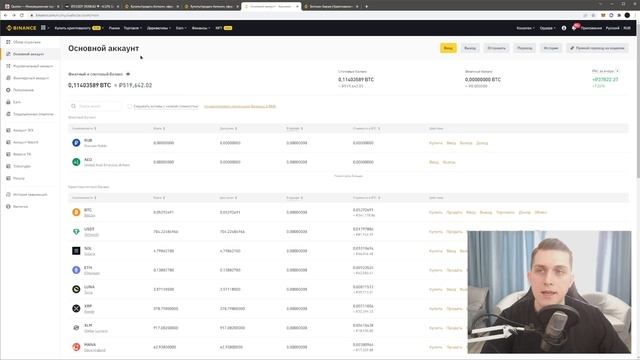Switch to the first browser tab
640x360 pixels.
31,7
